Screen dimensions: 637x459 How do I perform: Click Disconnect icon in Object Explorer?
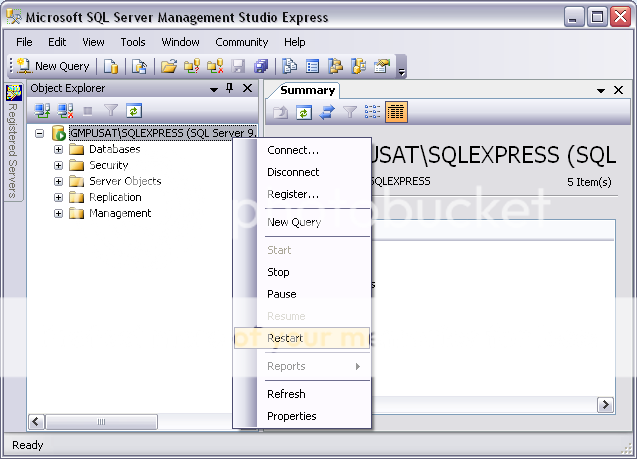pos(65,110)
